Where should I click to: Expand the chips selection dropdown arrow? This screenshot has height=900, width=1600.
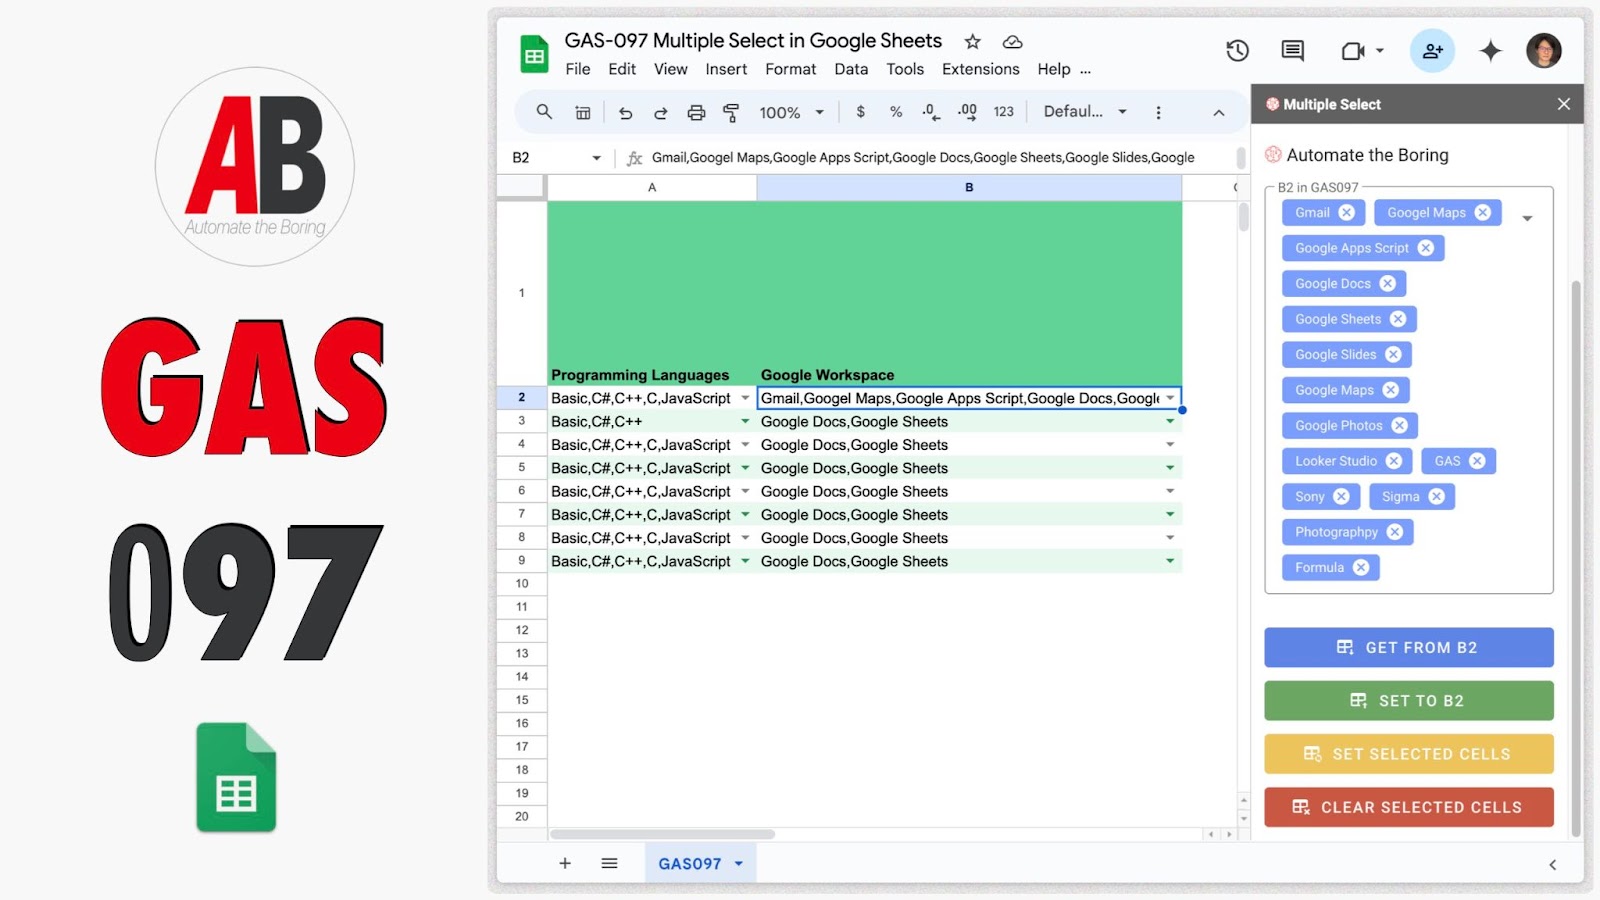pyautogui.click(x=1527, y=218)
